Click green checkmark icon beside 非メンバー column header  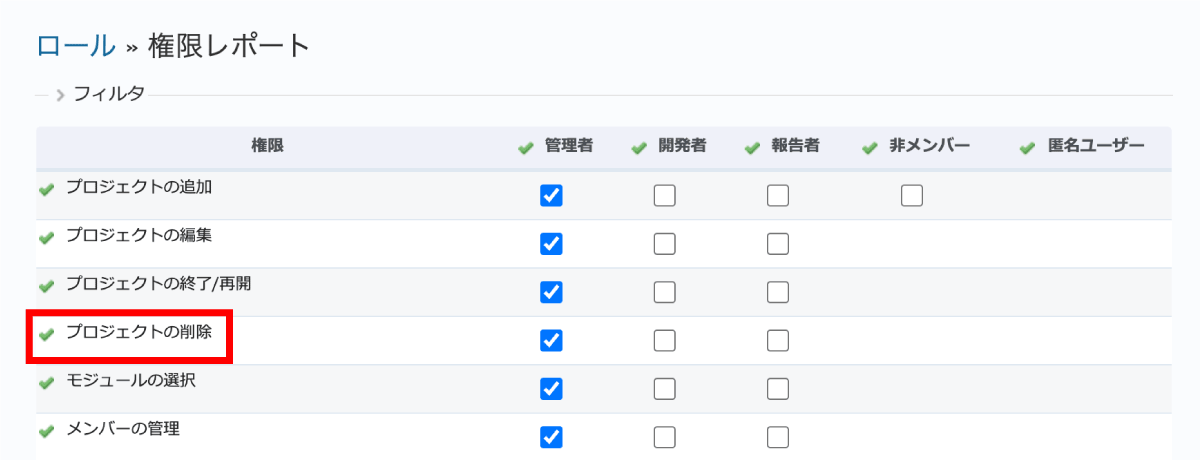coord(870,148)
